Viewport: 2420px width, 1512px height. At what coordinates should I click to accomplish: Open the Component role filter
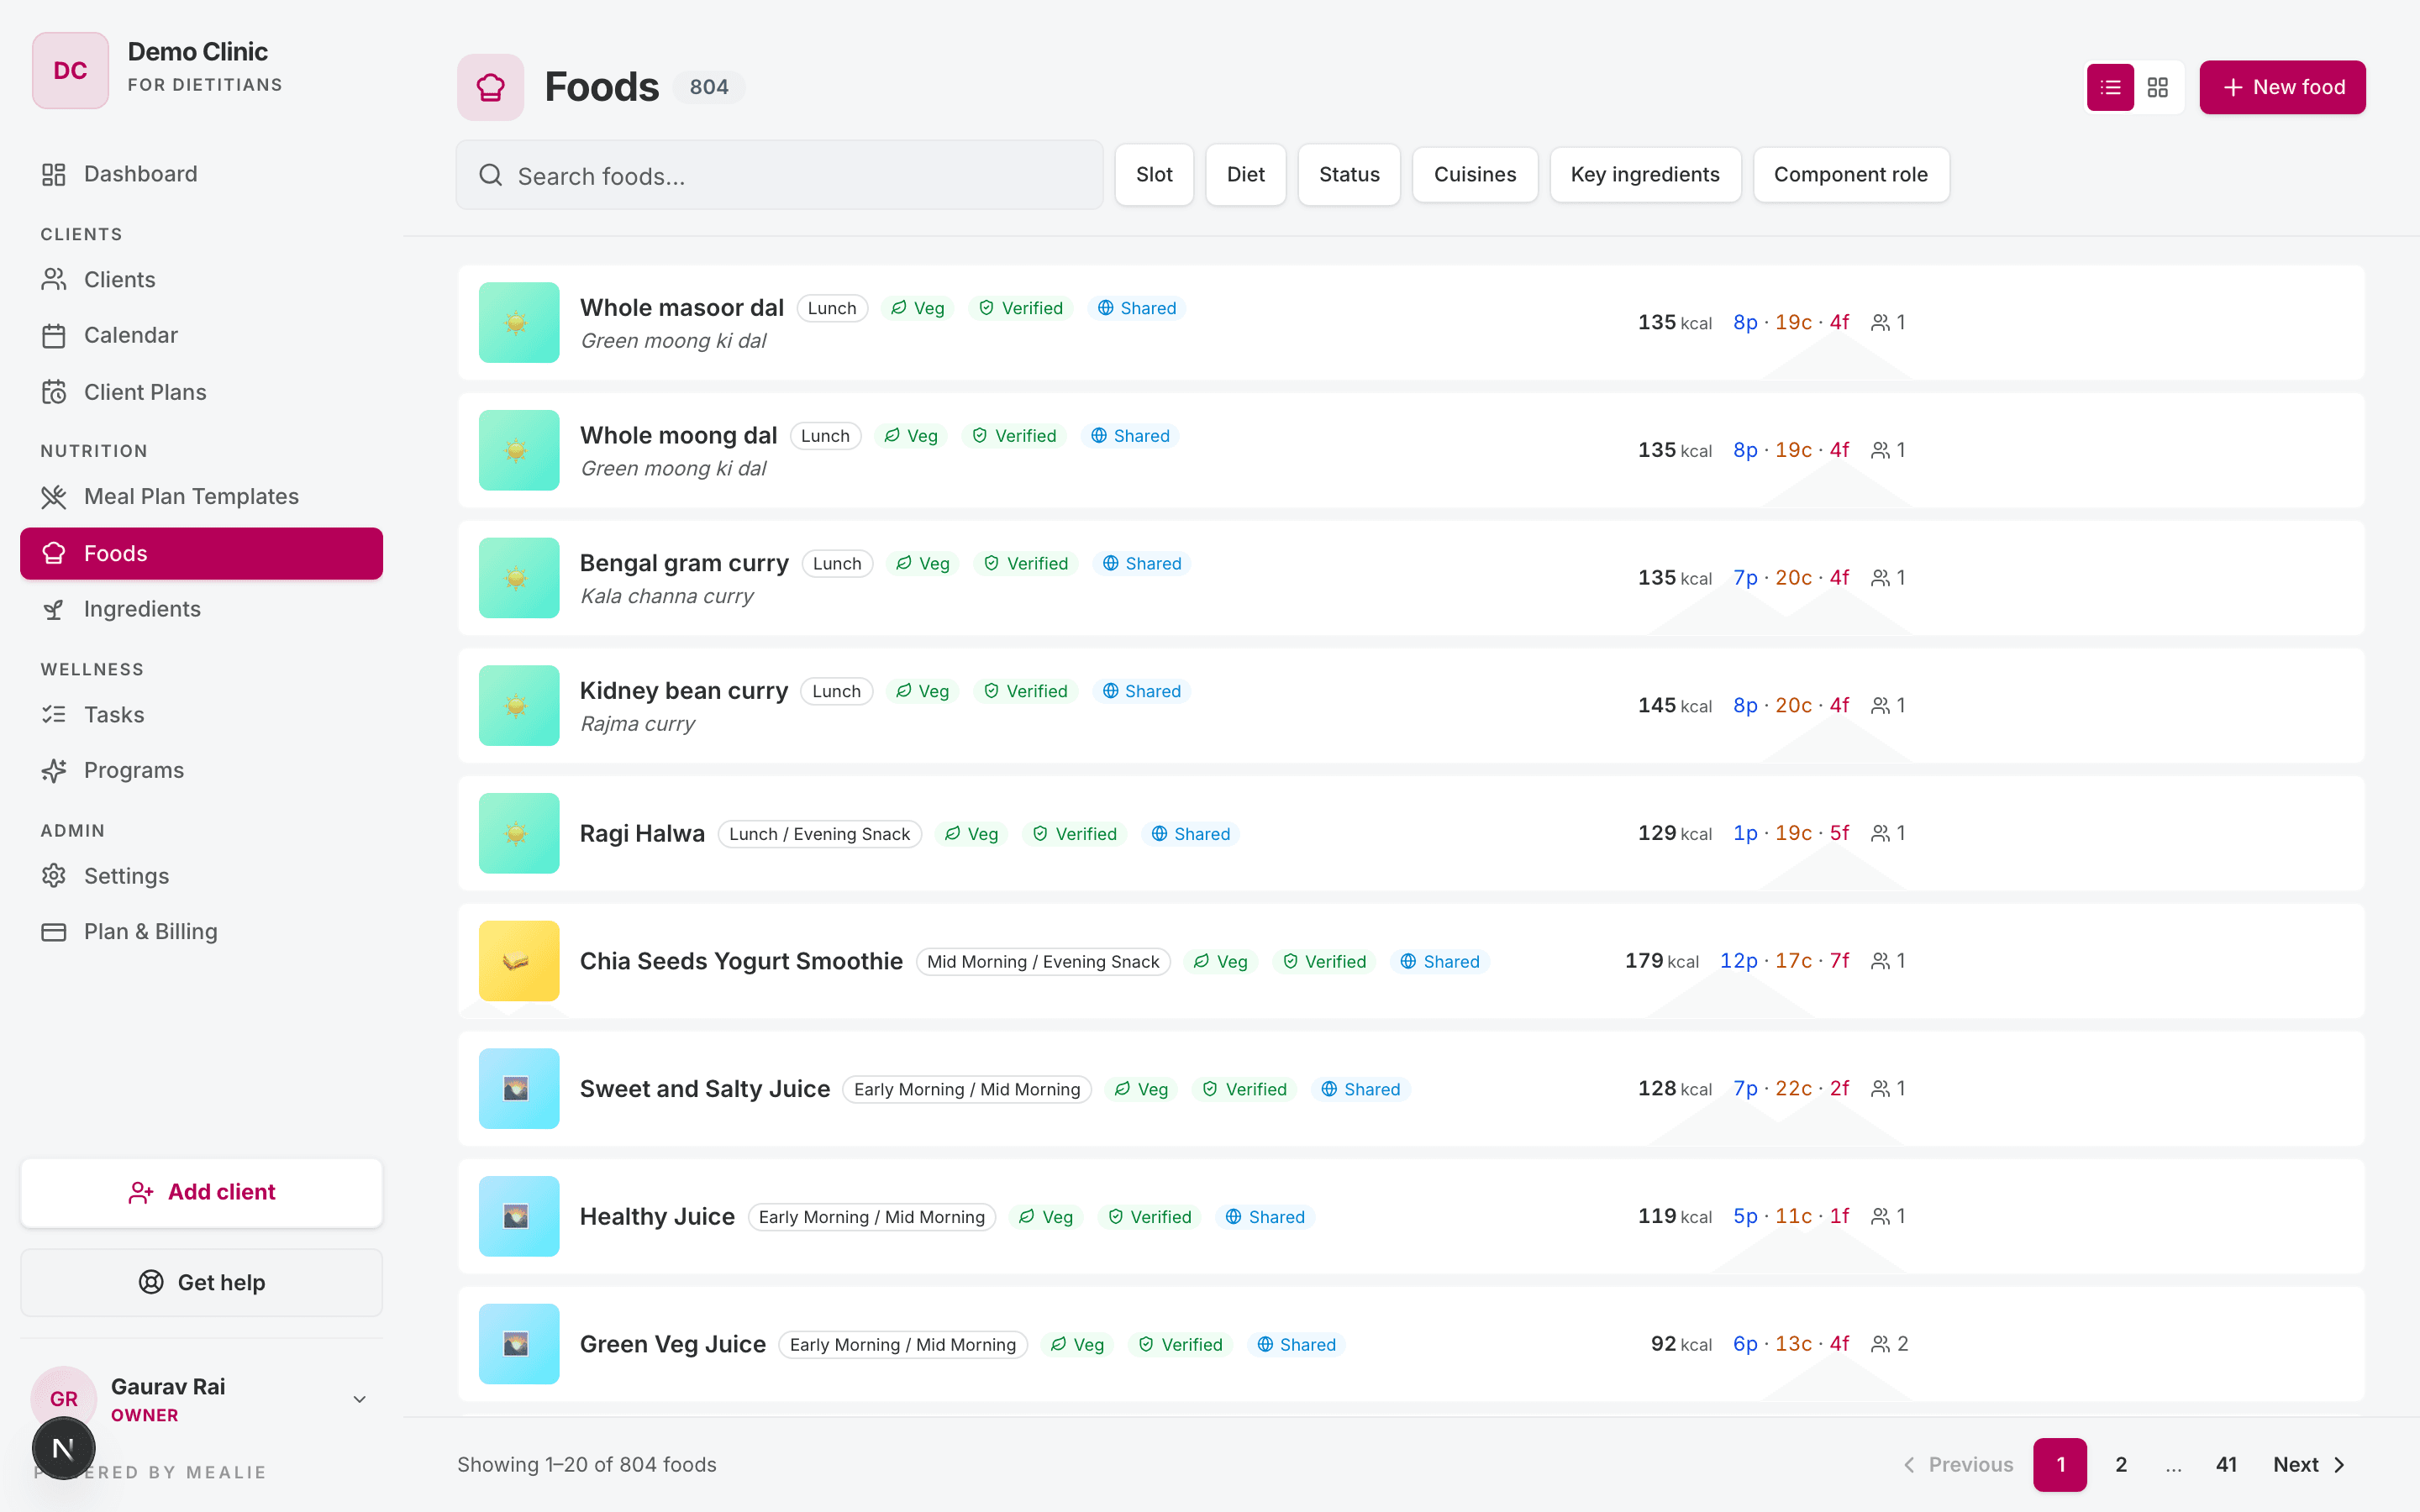click(x=1851, y=174)
